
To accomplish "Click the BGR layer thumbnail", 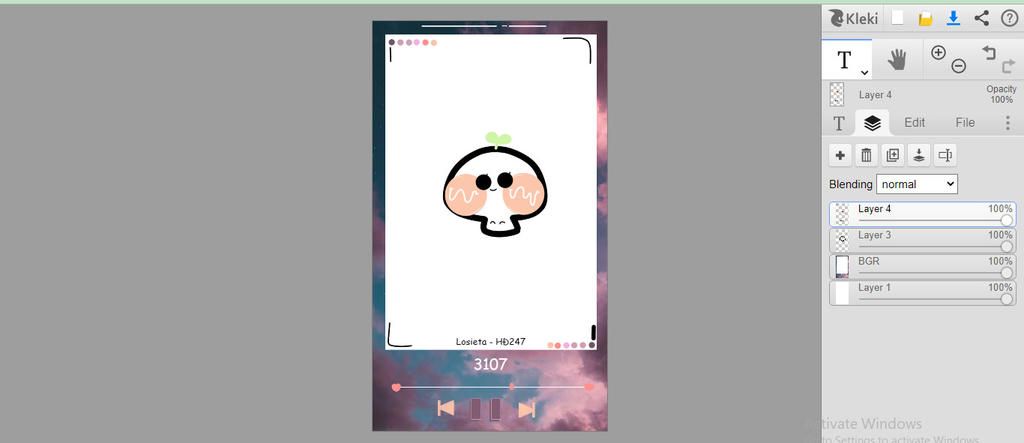I will [x=842, y=267].
